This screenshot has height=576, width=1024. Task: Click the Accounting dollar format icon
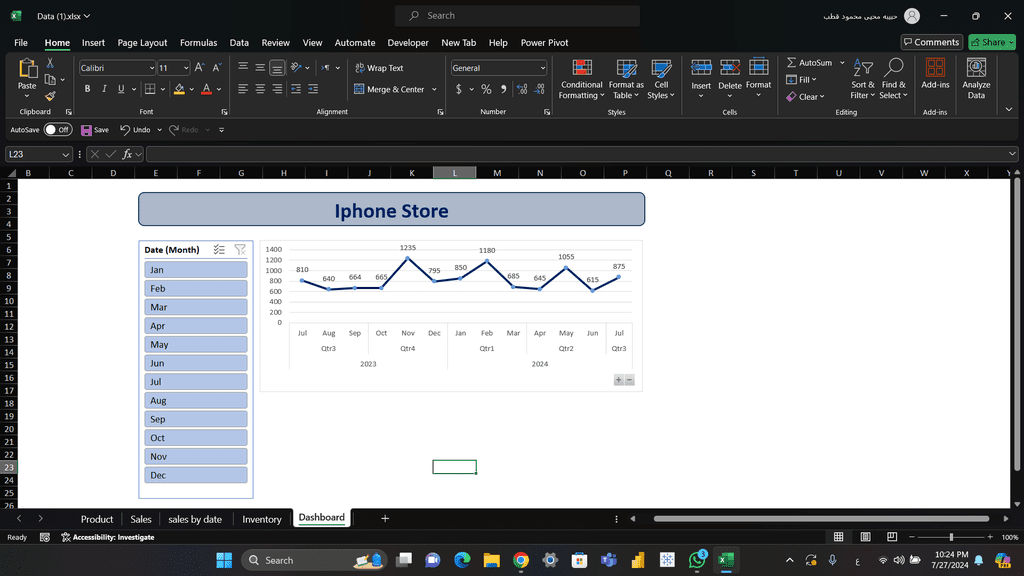(x=459, y=89)
